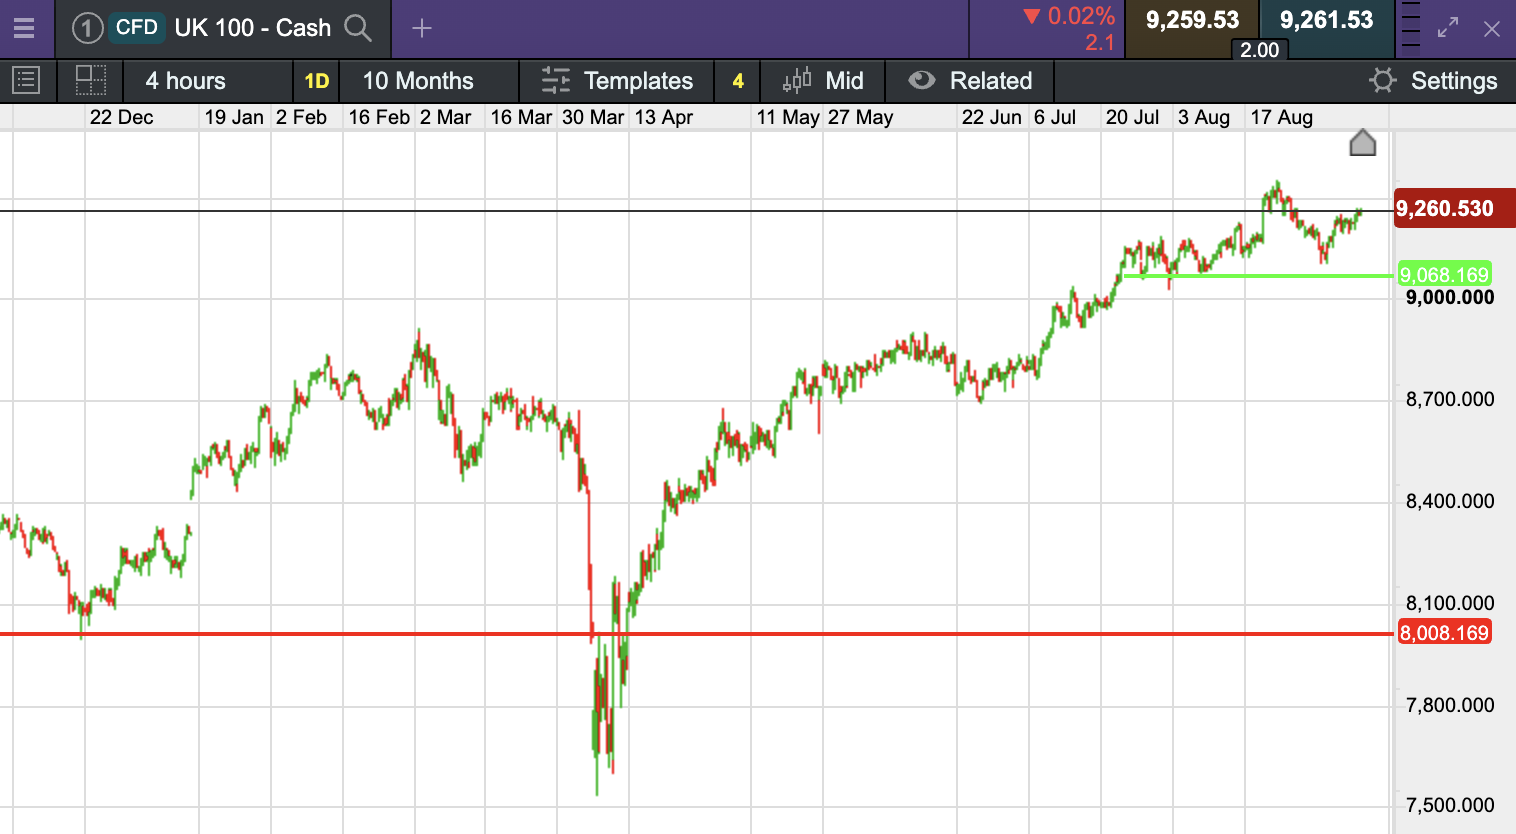The image size is (1516, 834).
Task: Click the home reset icon on chart
Action: 1362,144
